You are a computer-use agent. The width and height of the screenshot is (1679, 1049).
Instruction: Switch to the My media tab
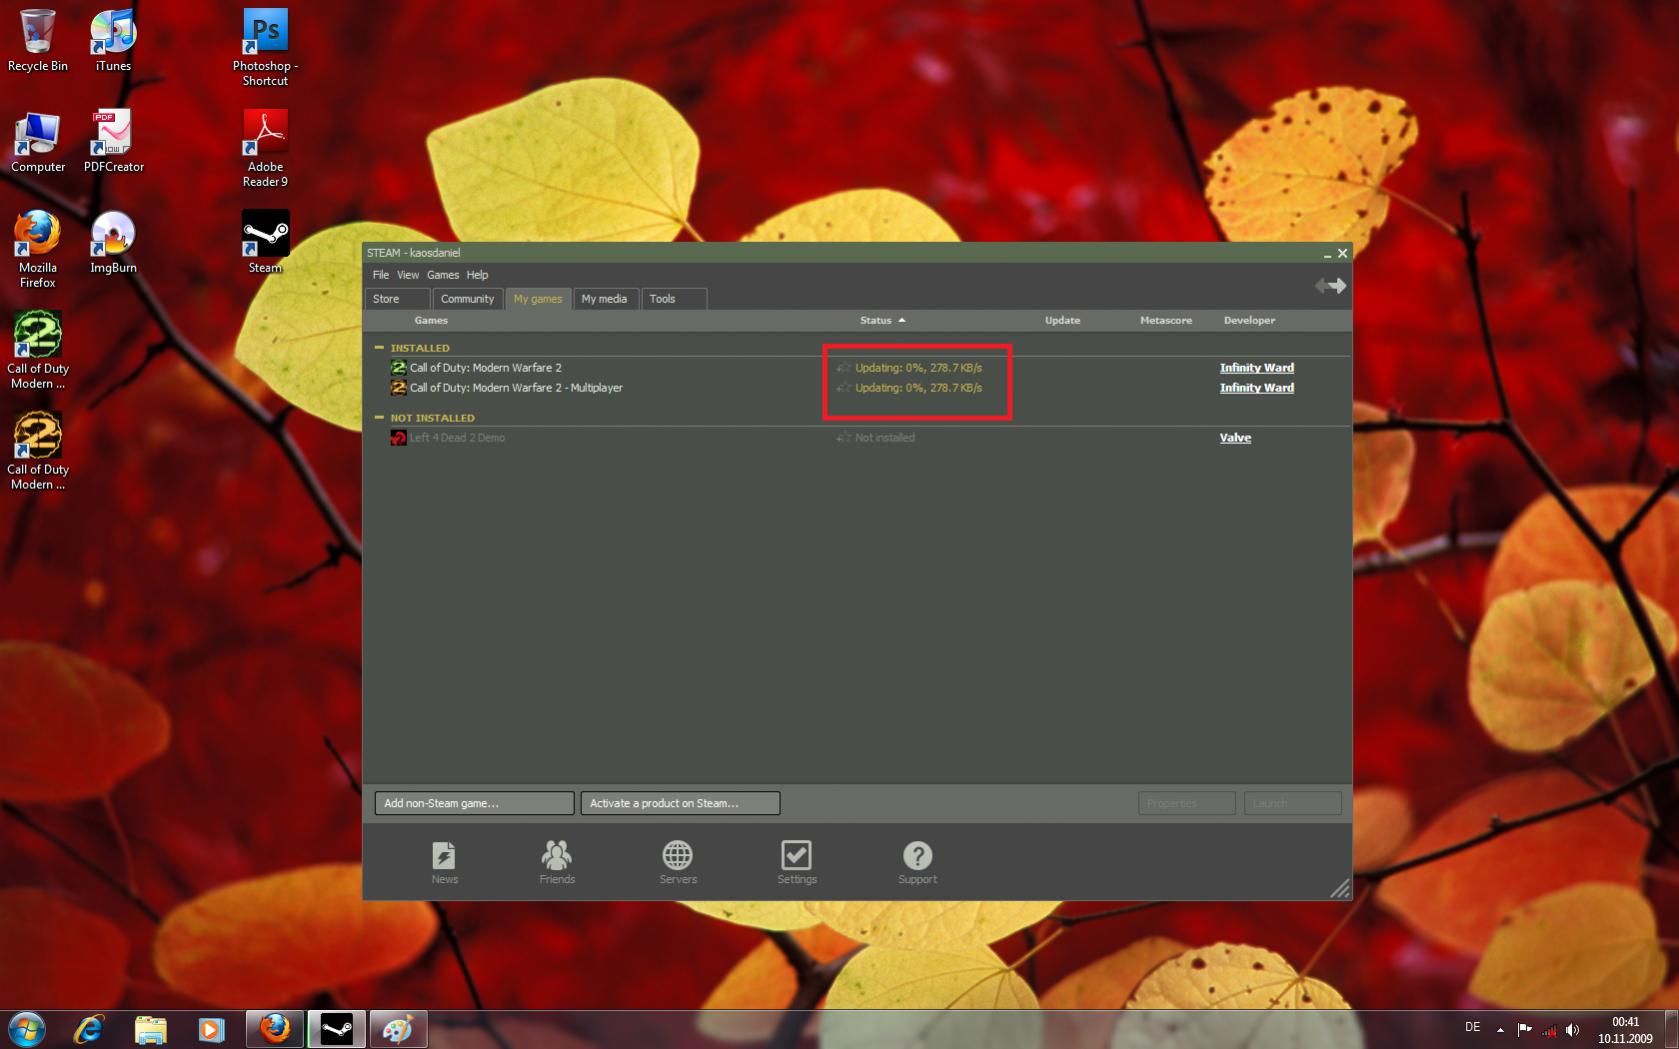[605, 299]
